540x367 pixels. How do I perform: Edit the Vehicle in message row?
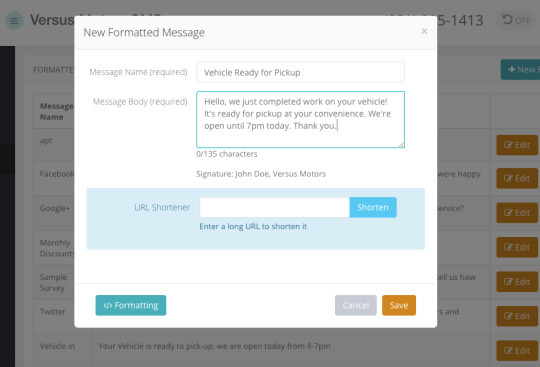(x=517, y=350)
